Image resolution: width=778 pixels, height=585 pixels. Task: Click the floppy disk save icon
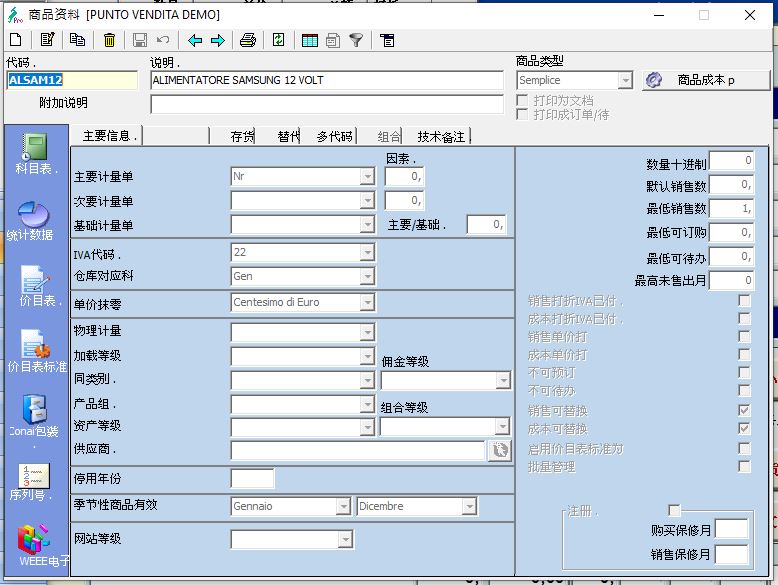(x=140, y=40)
